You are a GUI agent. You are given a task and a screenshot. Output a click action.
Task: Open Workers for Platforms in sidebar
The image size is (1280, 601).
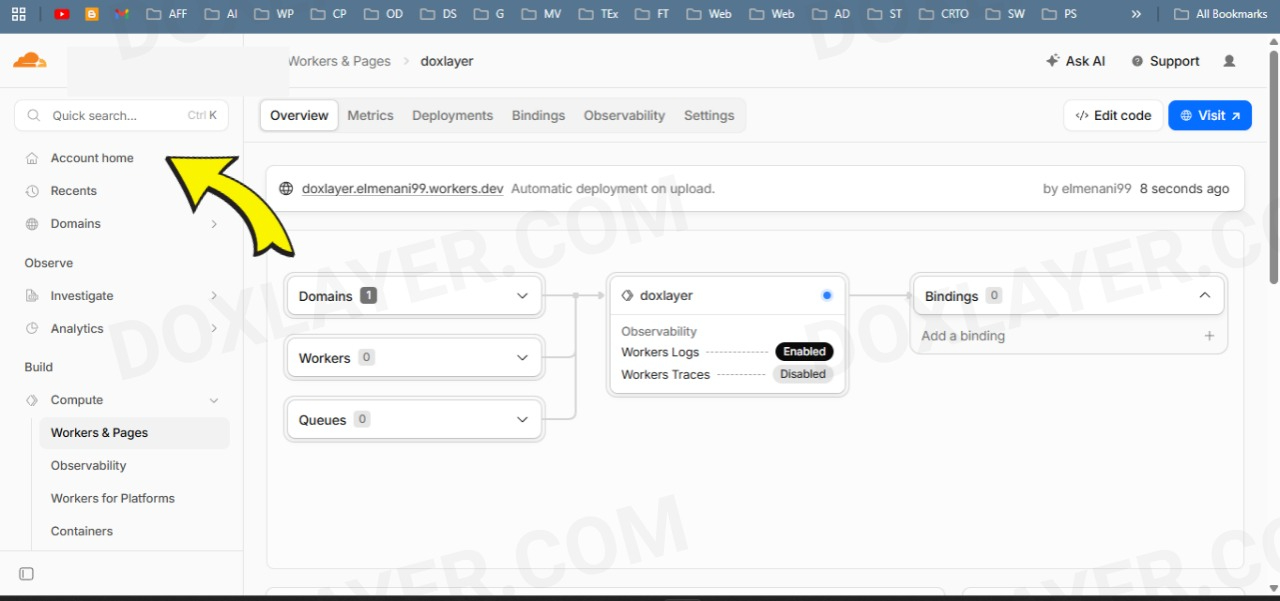113,499
